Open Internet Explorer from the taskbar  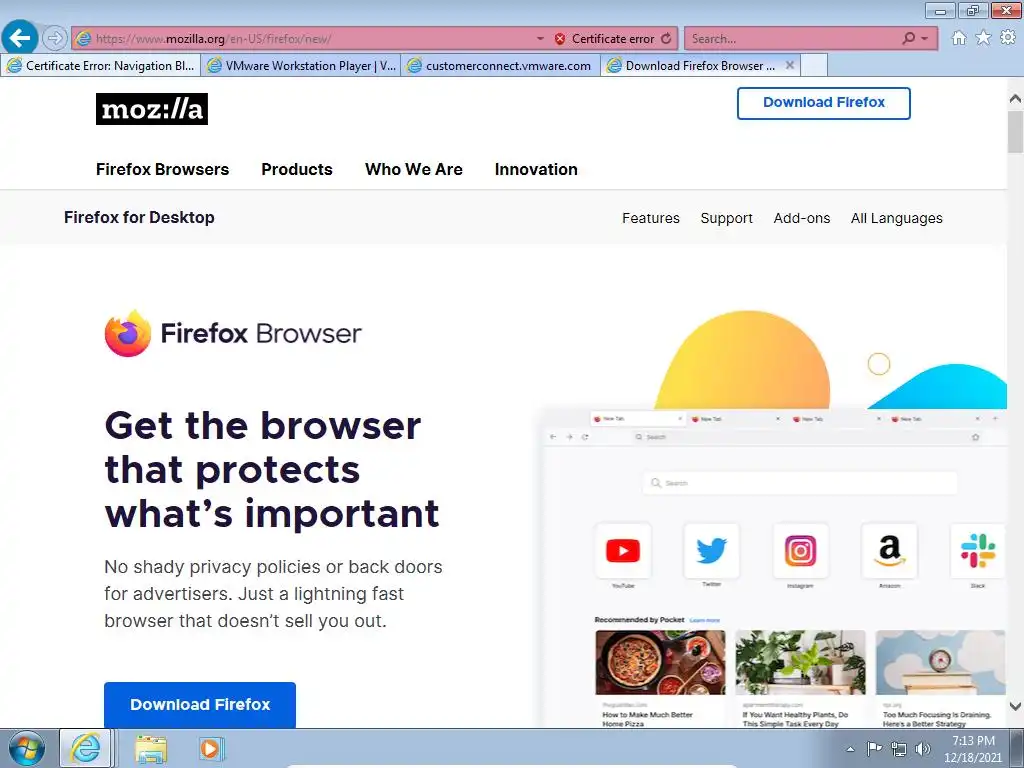click(x=86, y=748)
